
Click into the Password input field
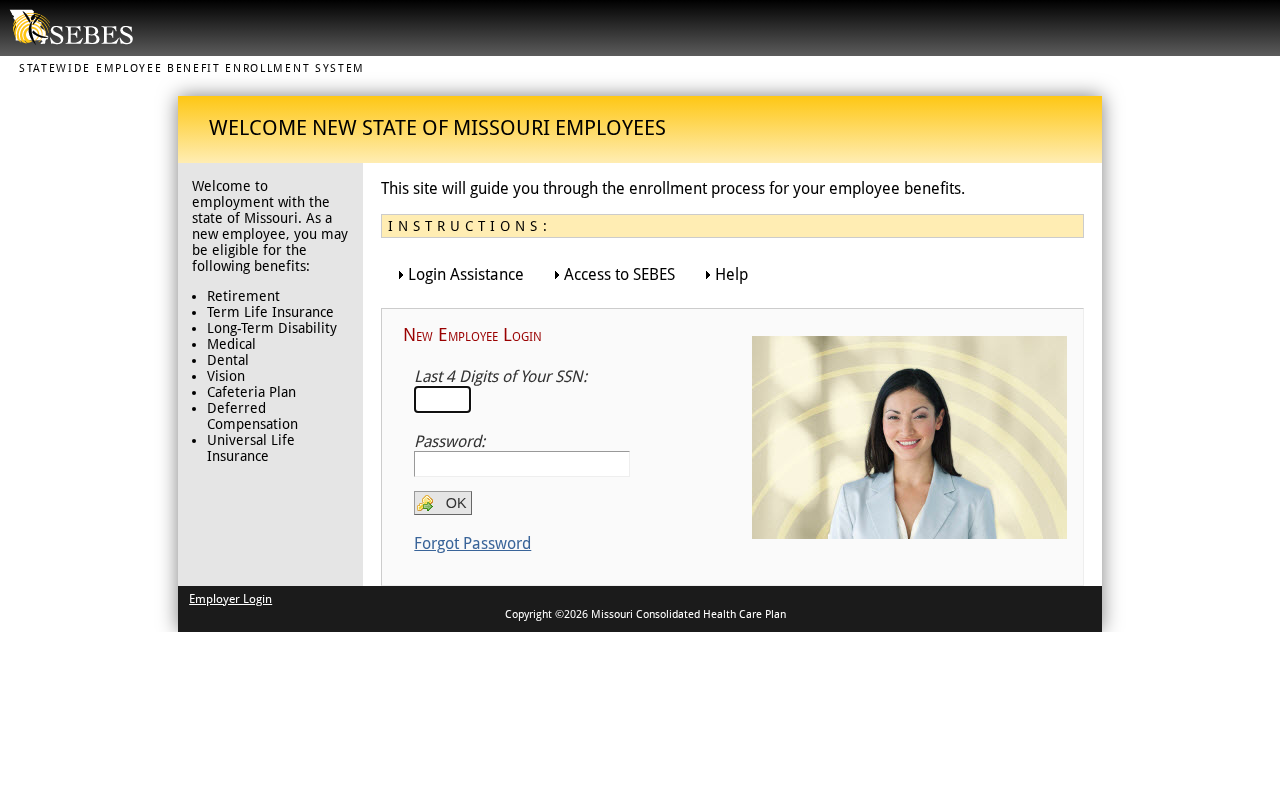pos(521,464)
